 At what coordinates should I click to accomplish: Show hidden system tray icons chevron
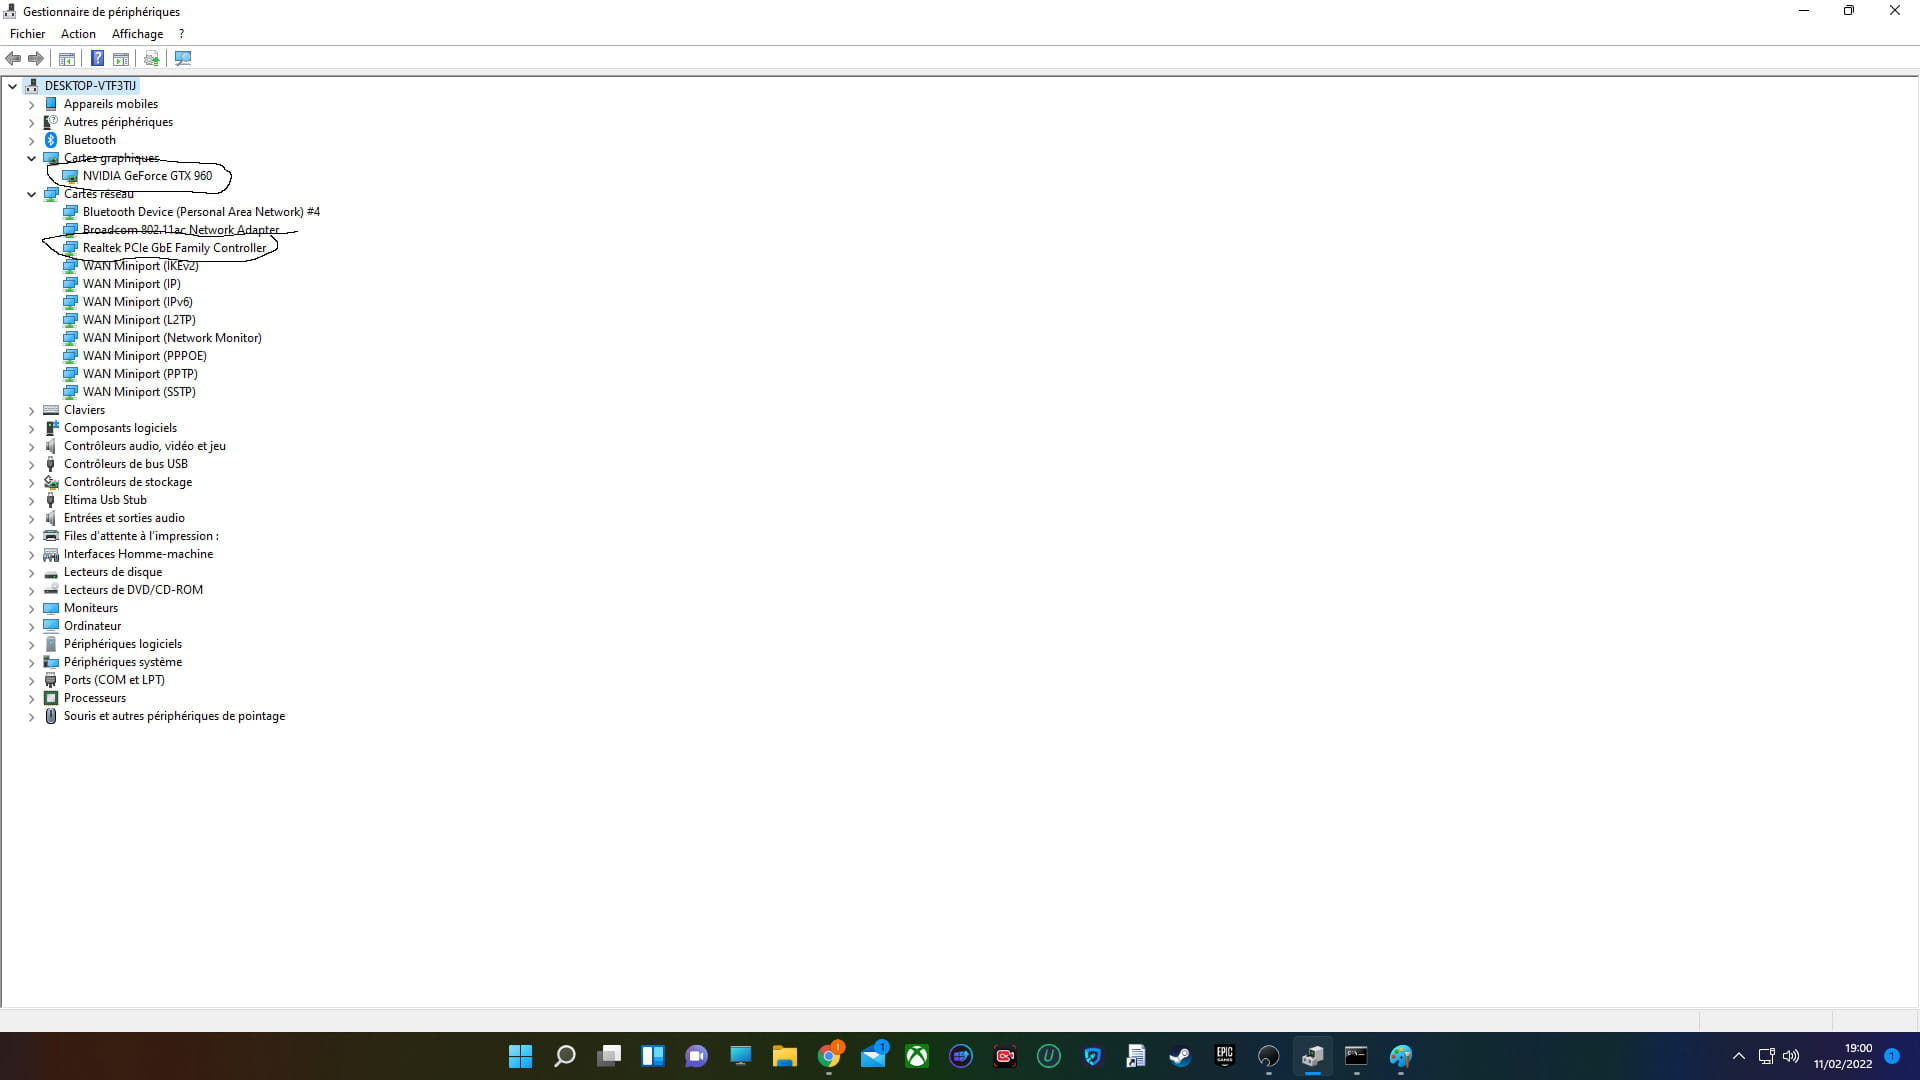coord(1739,1056)
